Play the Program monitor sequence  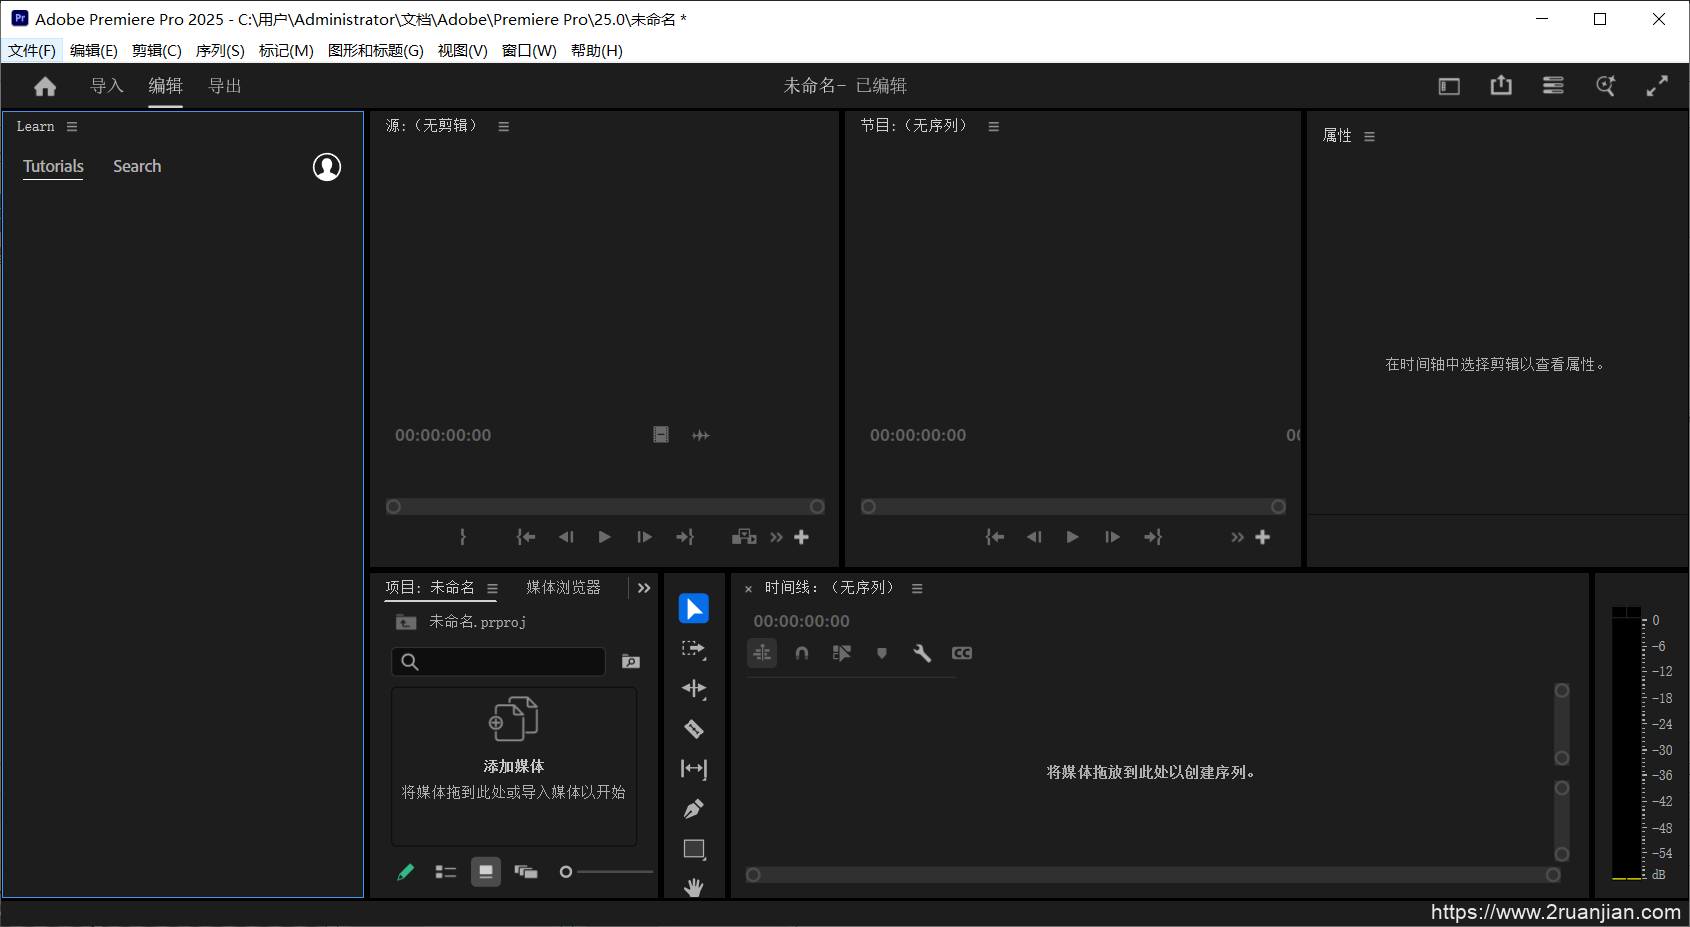tap(1072, 537)
